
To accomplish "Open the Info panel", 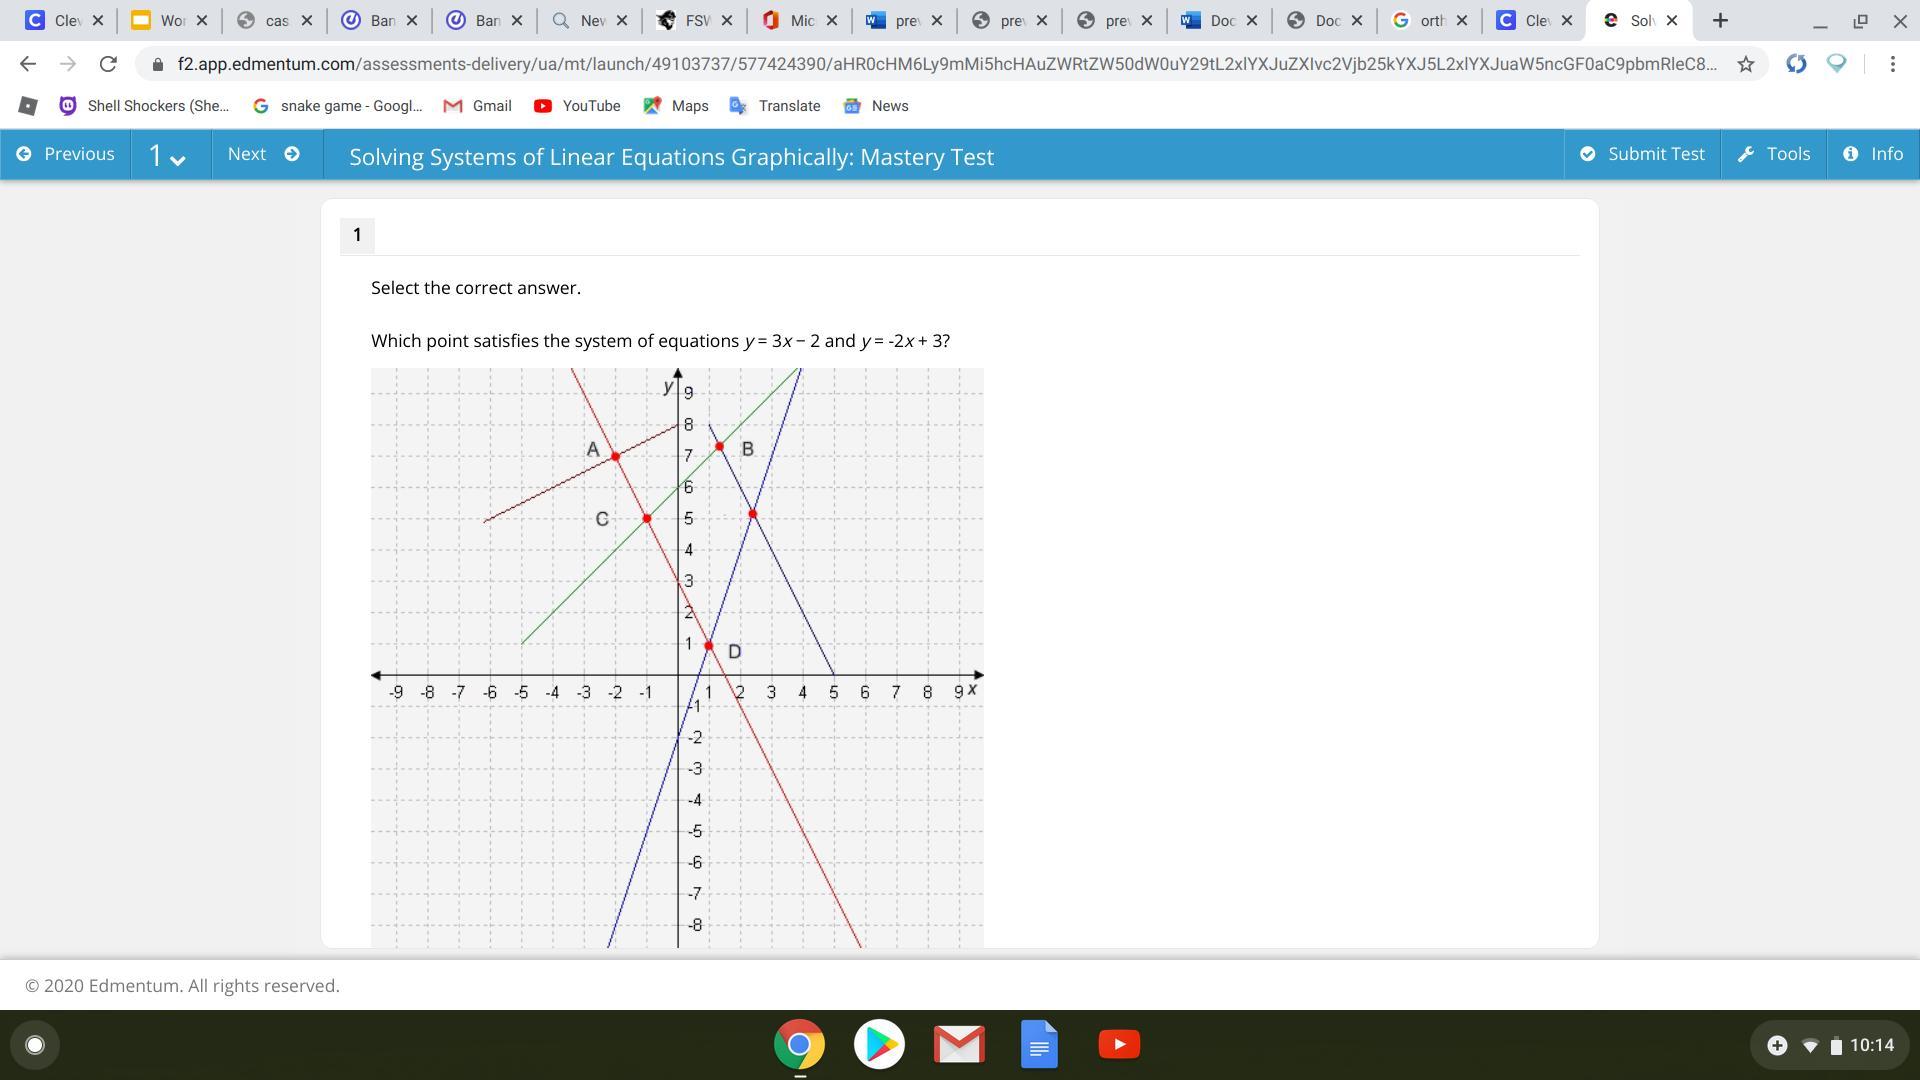I will coord(1873,154).
